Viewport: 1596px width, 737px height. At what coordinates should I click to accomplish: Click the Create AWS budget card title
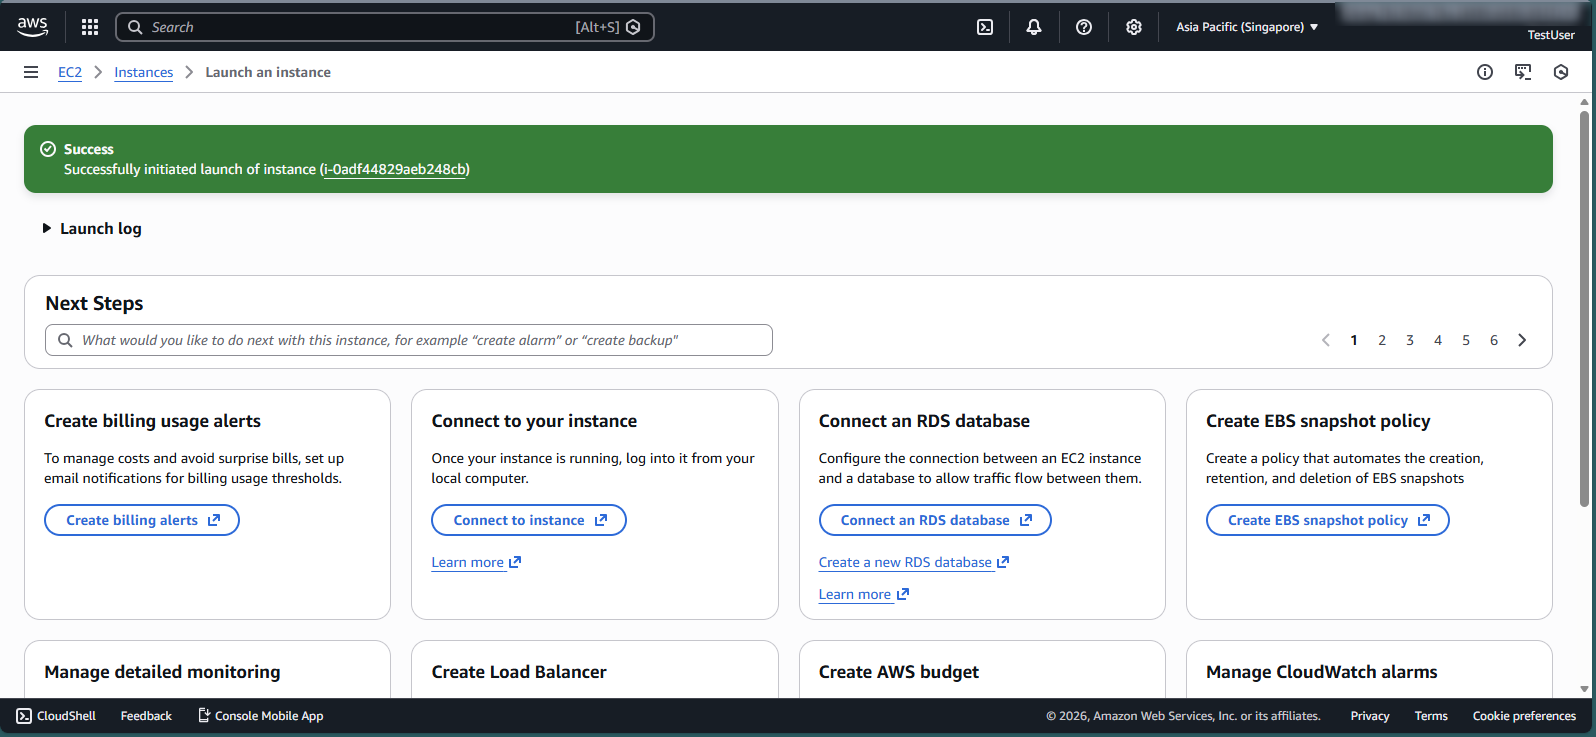[899, 672]
